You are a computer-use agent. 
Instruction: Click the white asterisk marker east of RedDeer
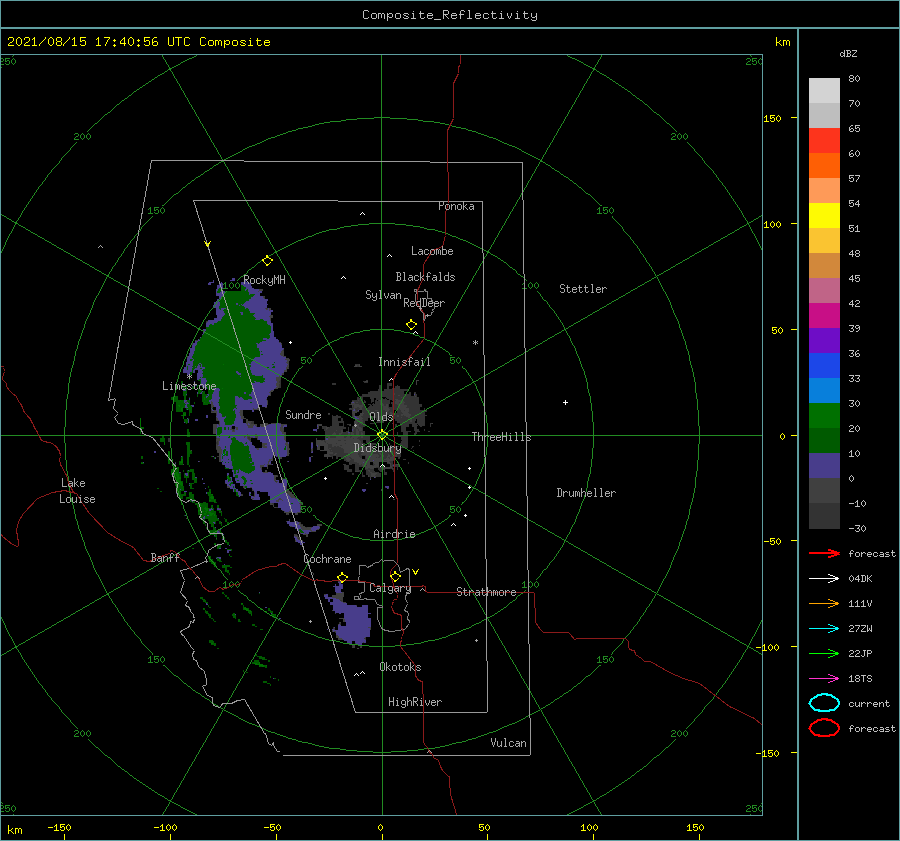(475, 343)
